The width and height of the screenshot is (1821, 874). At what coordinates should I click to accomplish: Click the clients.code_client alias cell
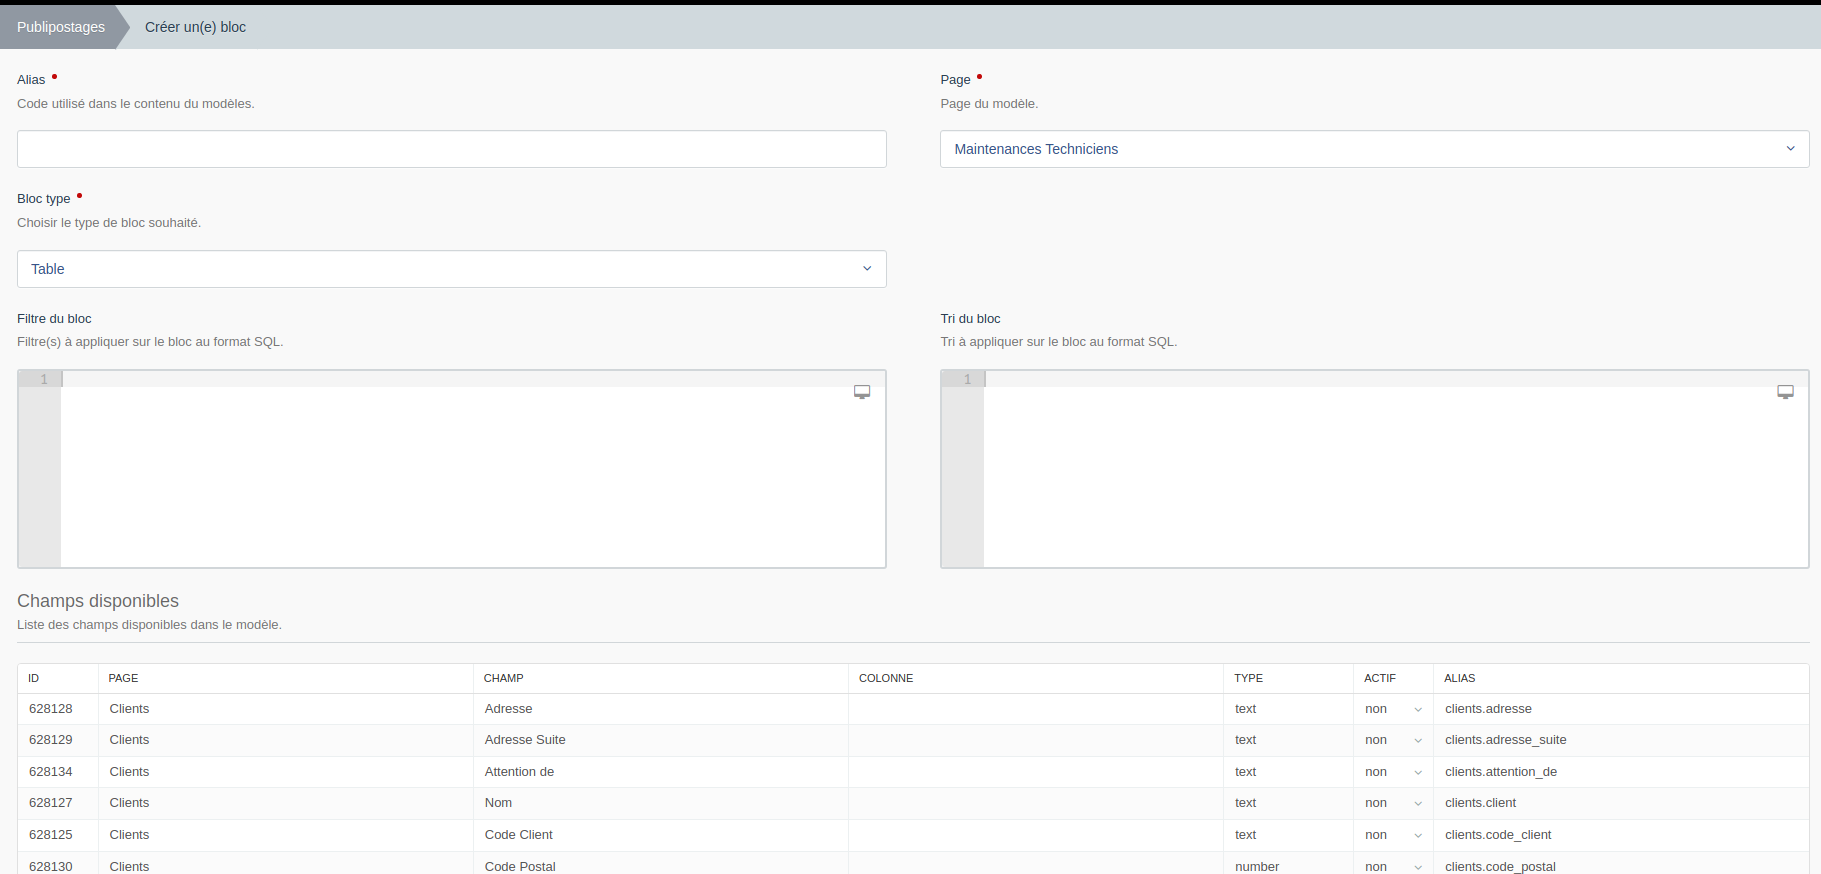(1497, 835)
